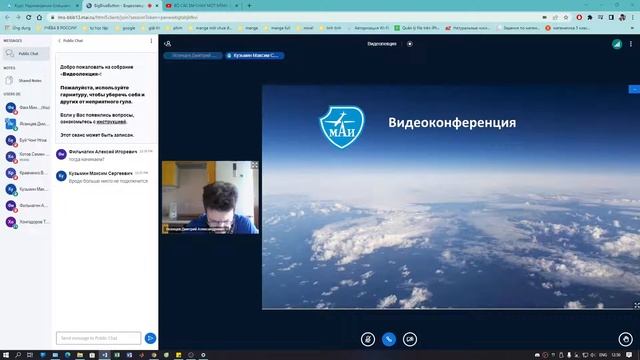Screen dimensions: 640x360
Task: Open the BigBlueButton options menu
Action: coord(631,44)
